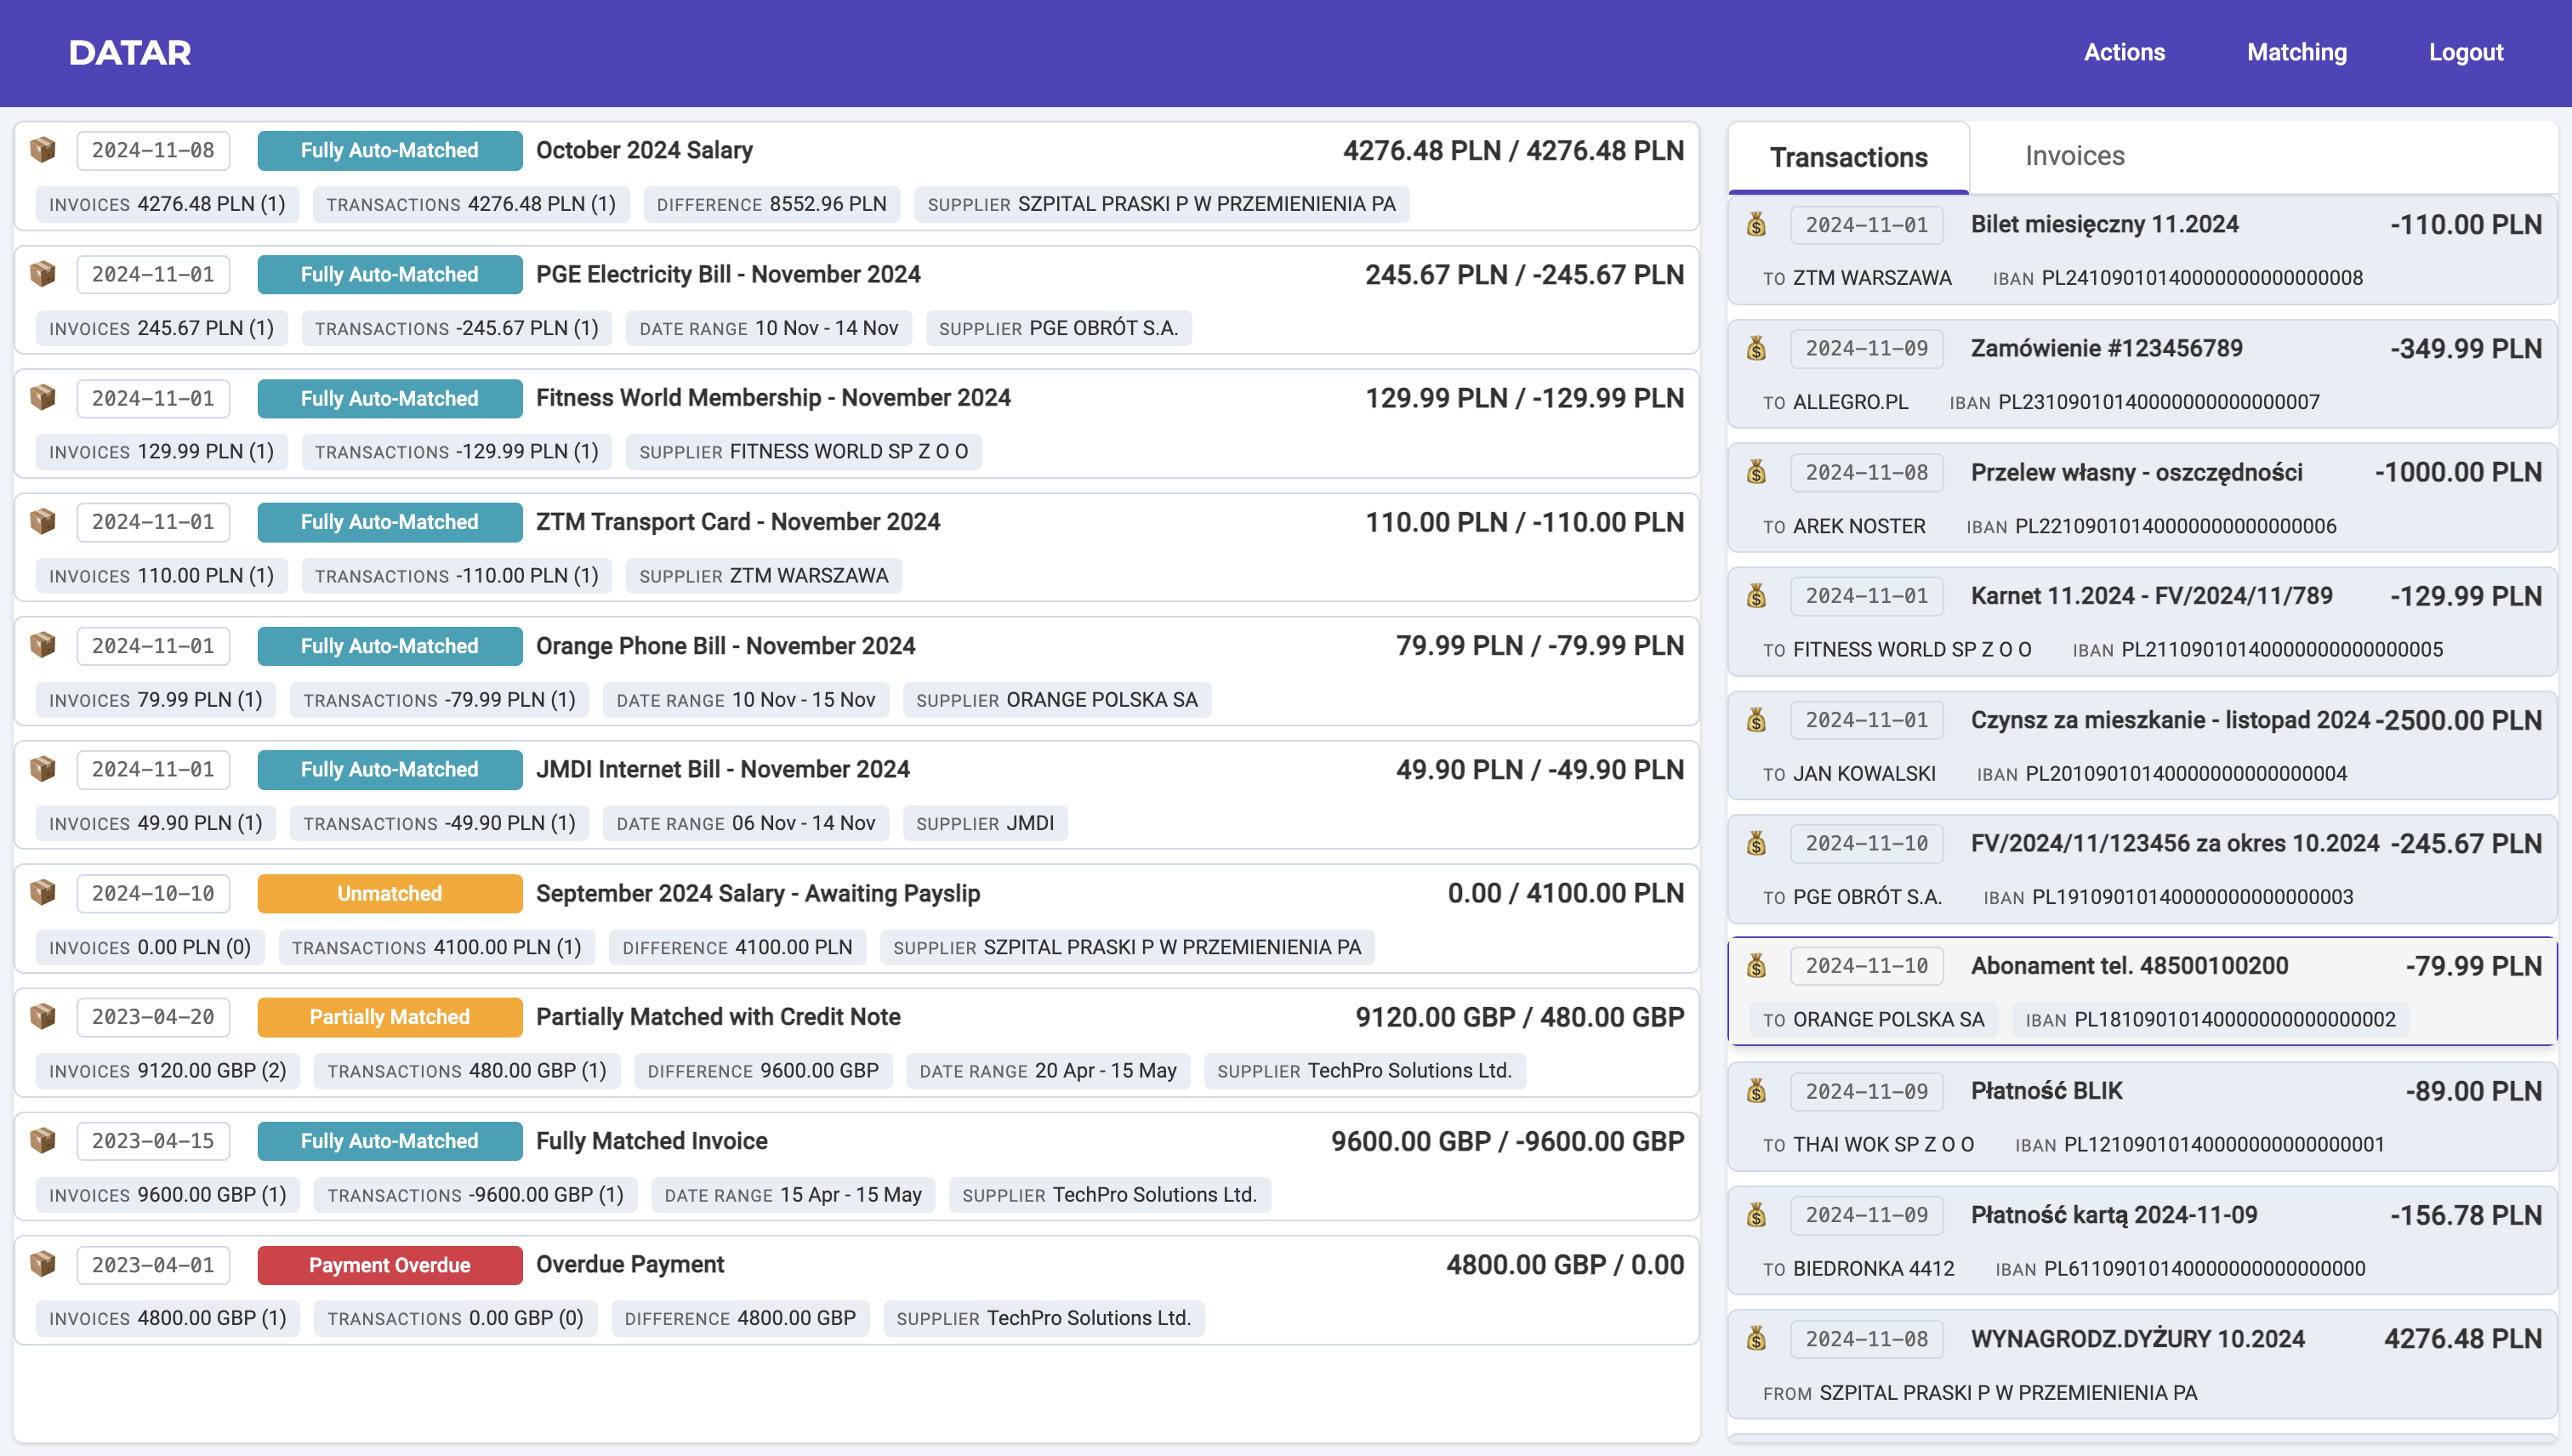Click money bag icon for Abonament tel. 48500100200
The height and width of the screenshot is (1456, 2572).
coord(1756,966)
